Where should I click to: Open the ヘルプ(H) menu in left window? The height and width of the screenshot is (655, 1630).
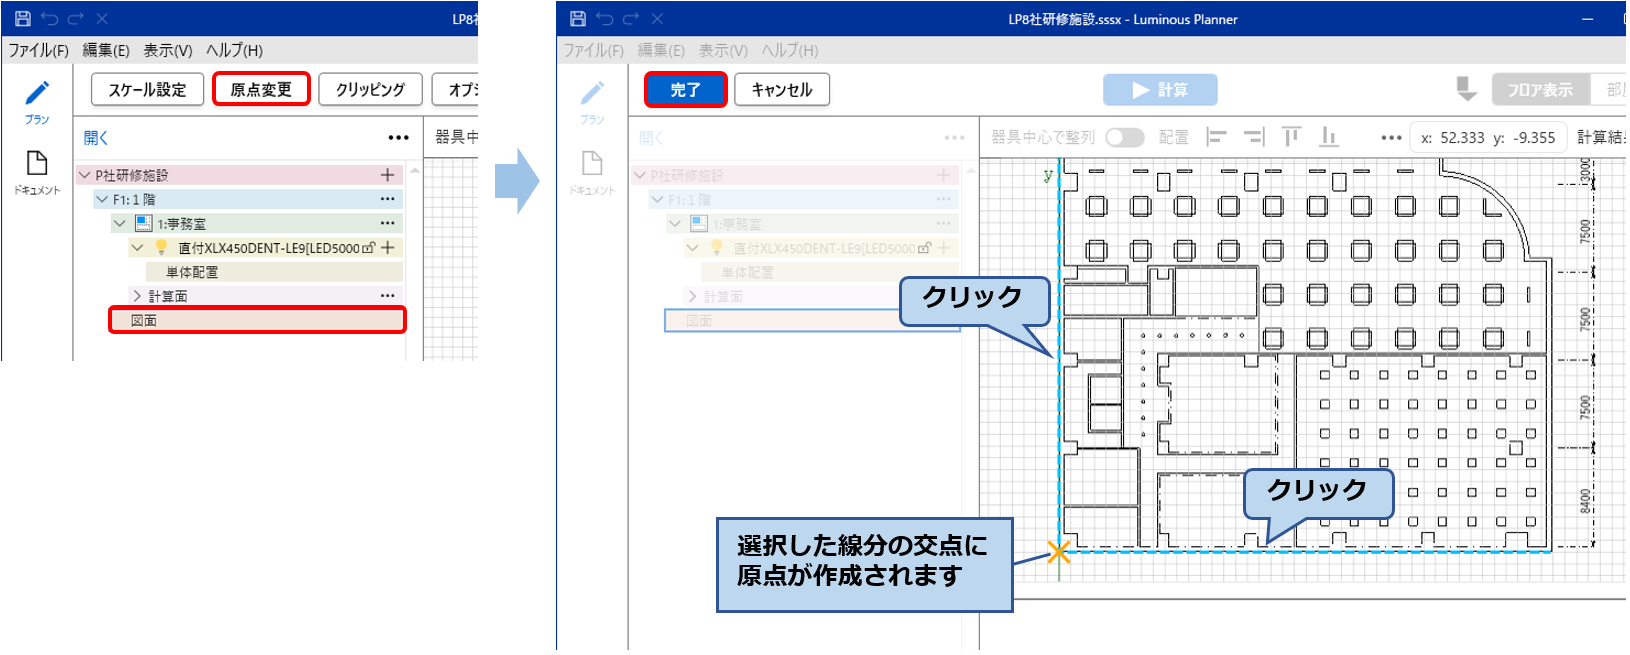coord(234,50)
